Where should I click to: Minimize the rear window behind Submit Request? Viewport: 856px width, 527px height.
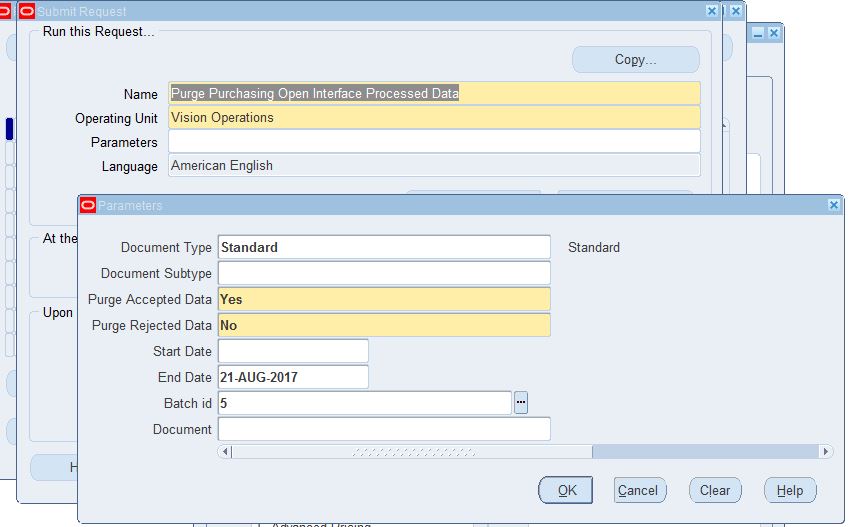click(x=758, y=33)
